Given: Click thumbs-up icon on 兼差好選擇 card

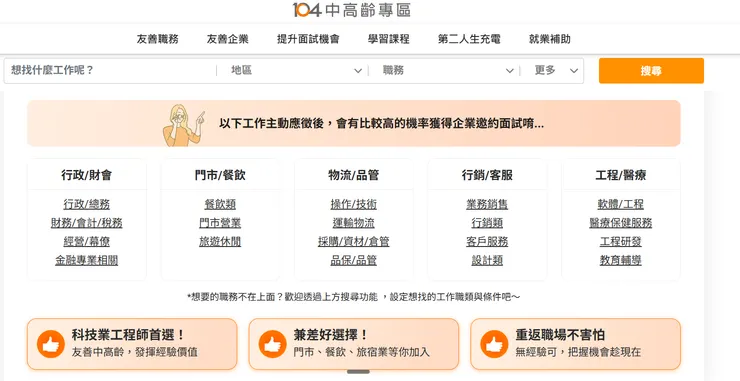Looking at the screenshot, I should 272,344.
